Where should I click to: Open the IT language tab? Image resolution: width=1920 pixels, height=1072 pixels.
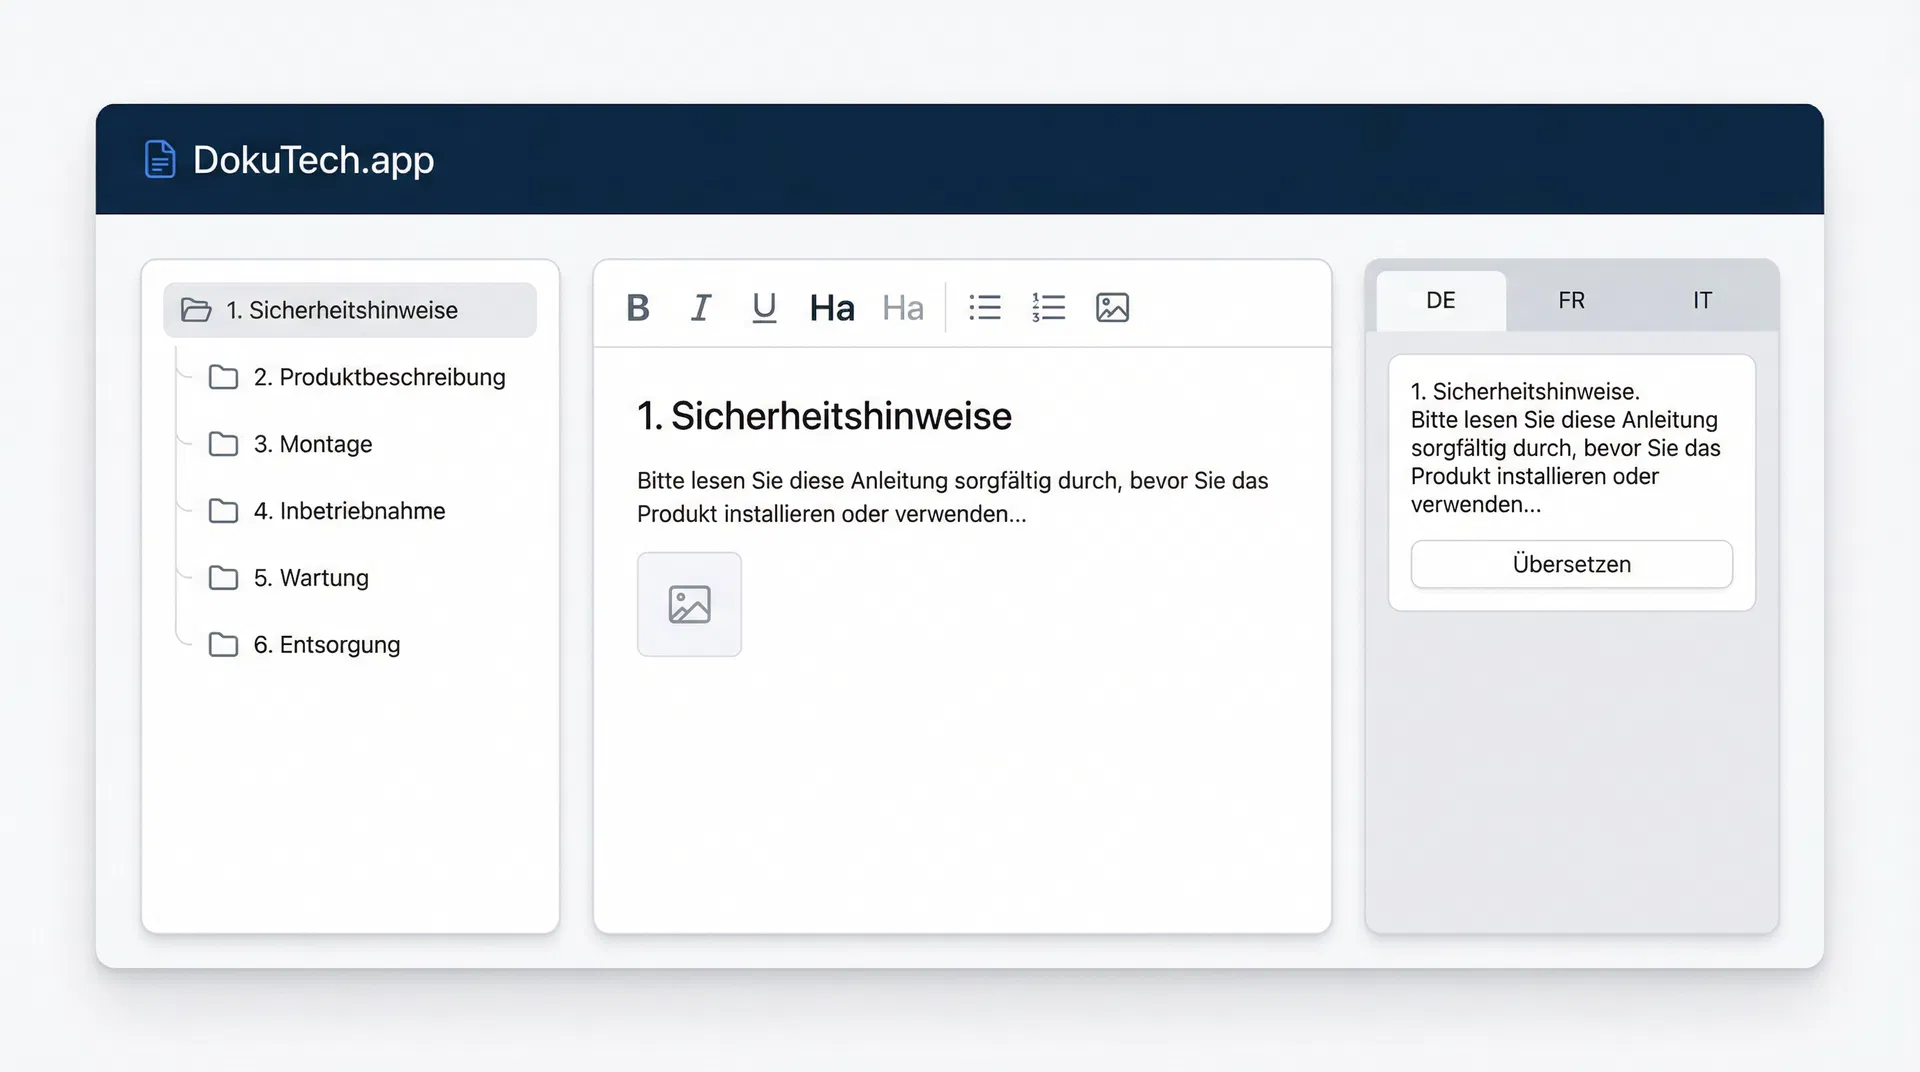click(x=1702, y=301)
